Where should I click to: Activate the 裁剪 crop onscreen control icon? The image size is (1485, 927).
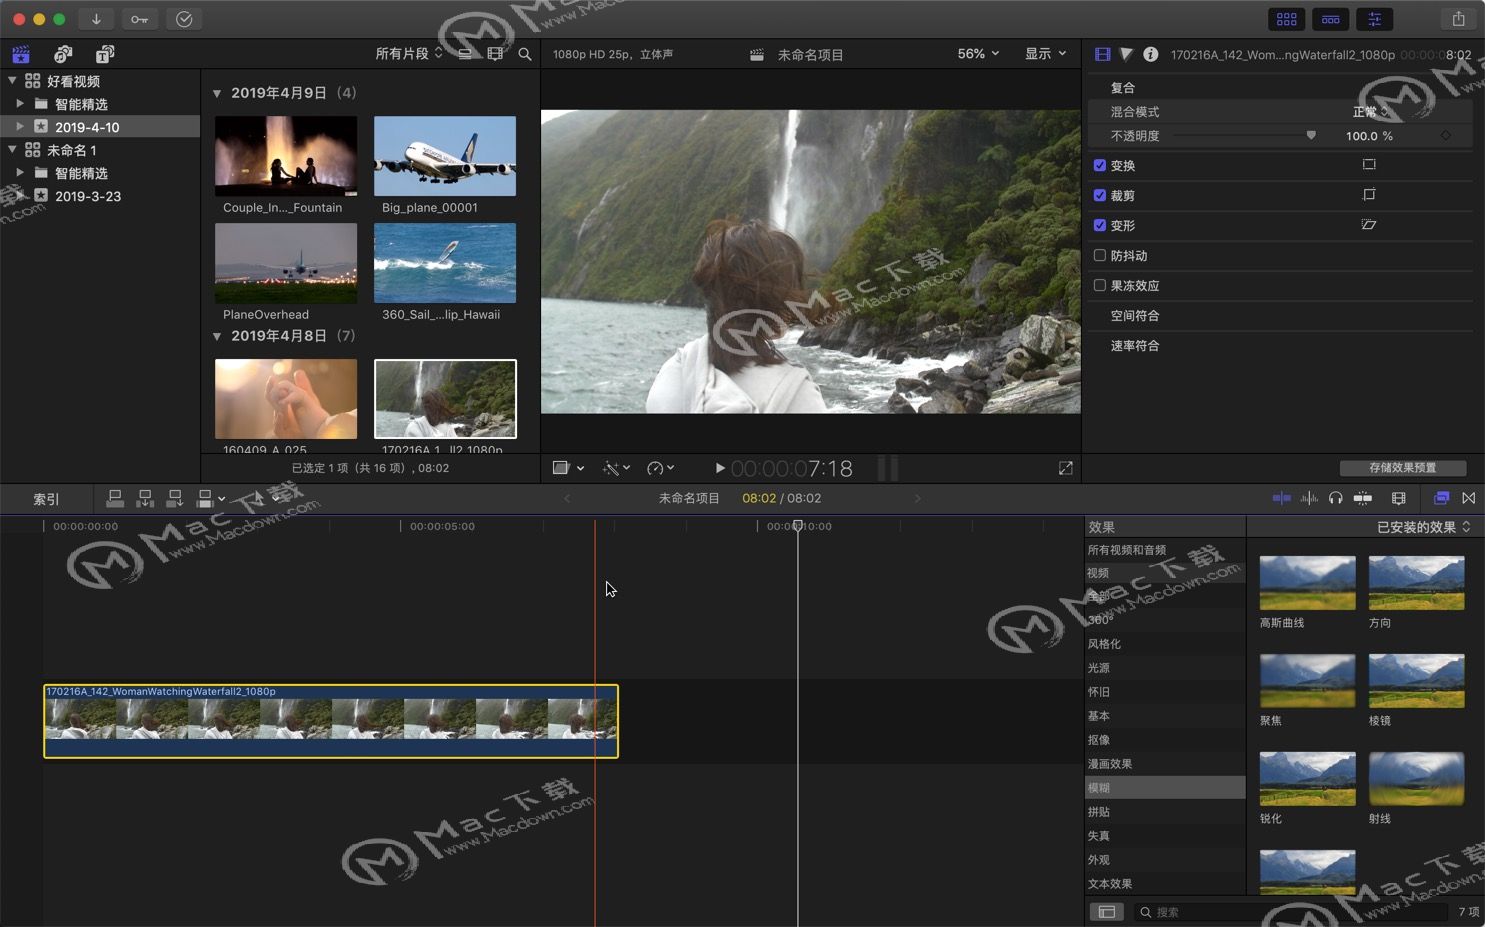point(1369,195)
